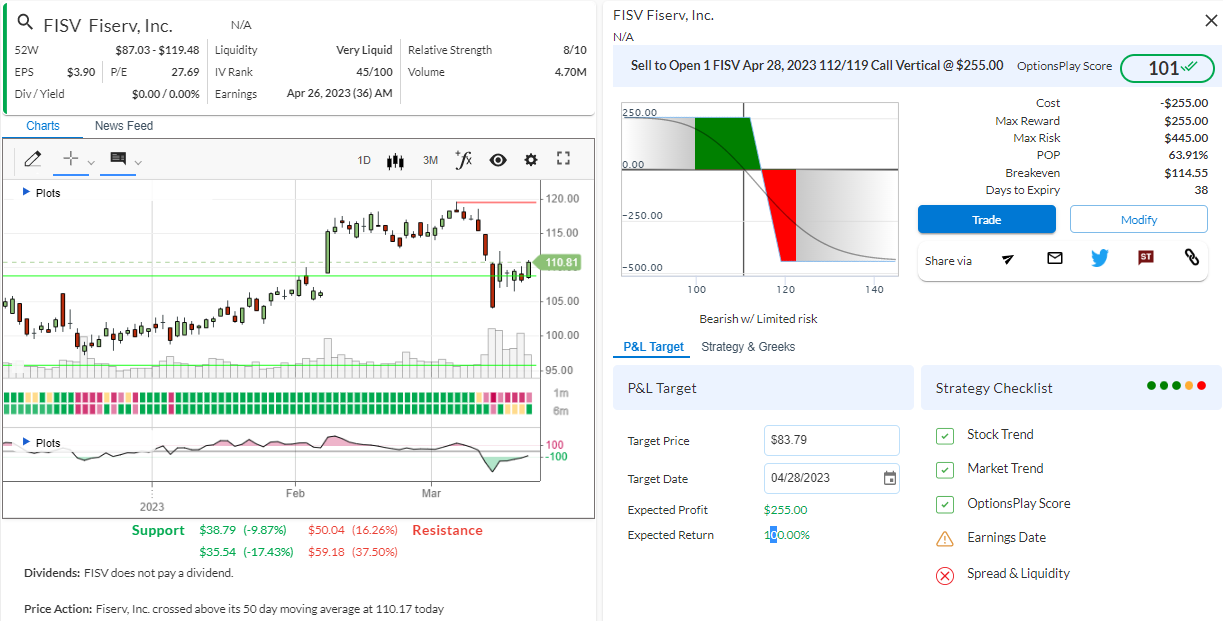The width and height of the screenshot is (1223, 621).
Task: Select the P&L Target tab
Action: click(x=654, y=347)
